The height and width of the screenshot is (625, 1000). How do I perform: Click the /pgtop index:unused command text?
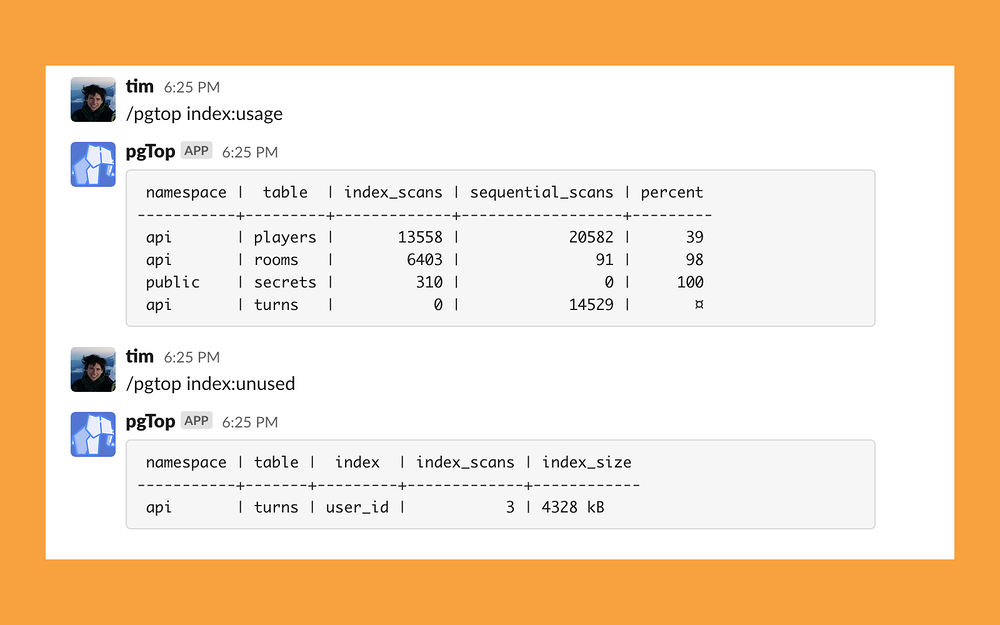[x=210, y=384]
